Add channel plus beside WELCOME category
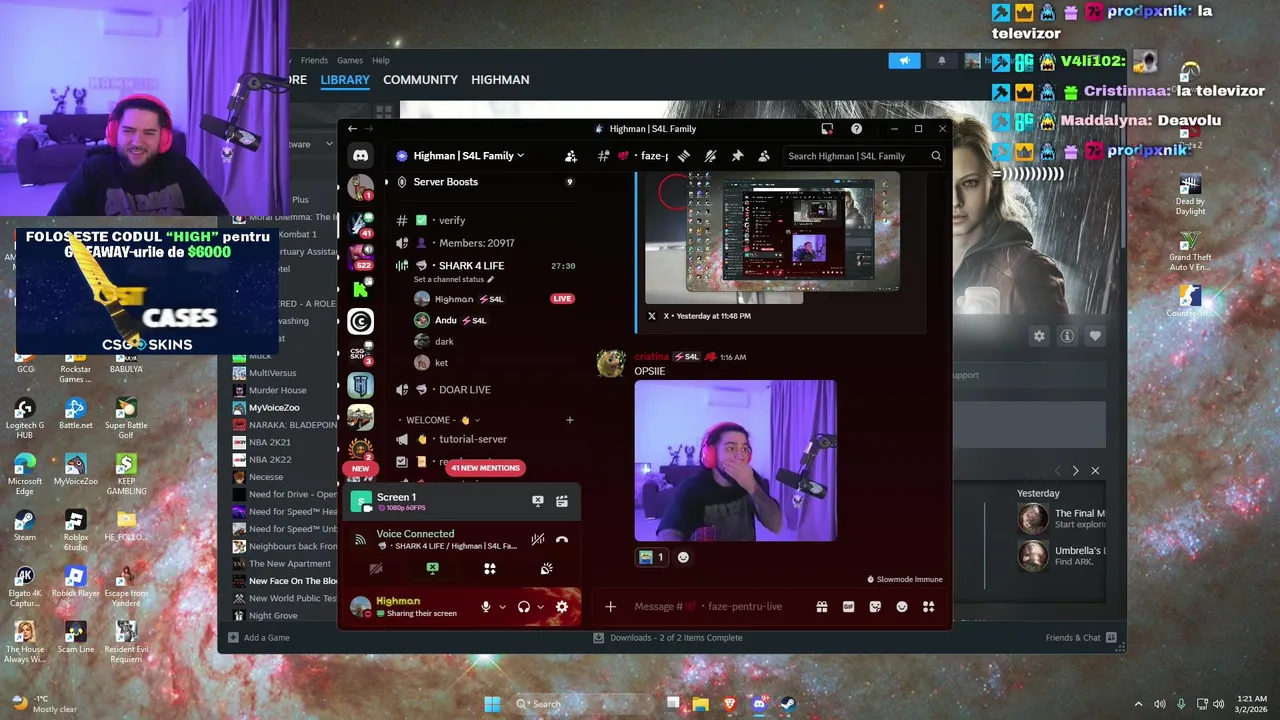 click(570, 420)
